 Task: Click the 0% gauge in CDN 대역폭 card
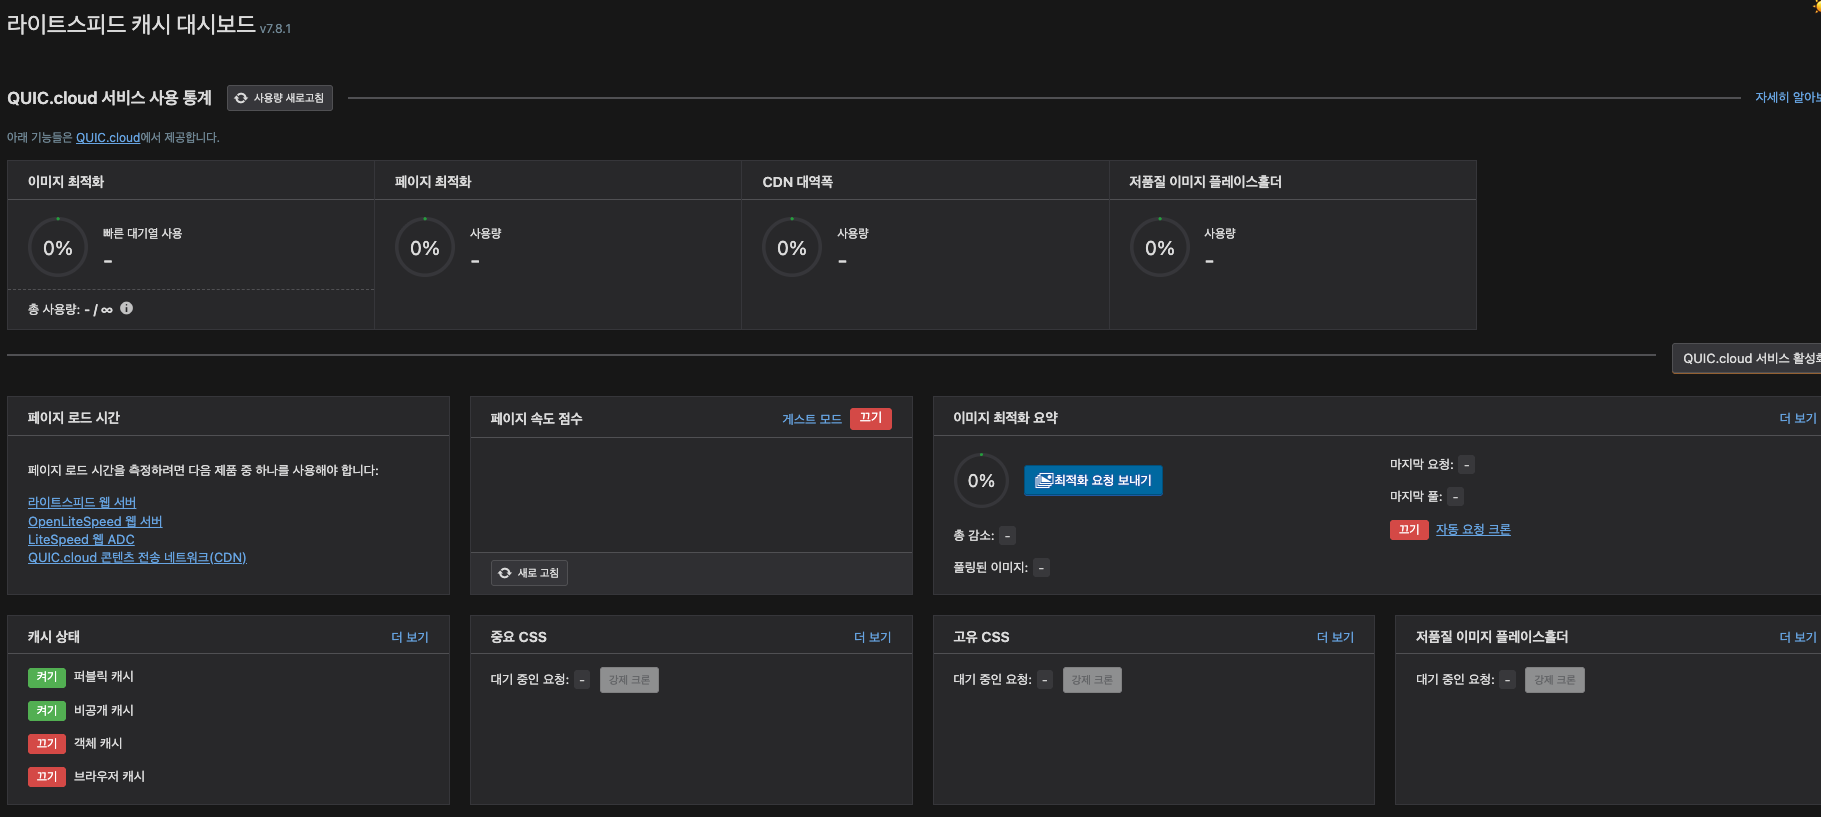coord(792,248)
